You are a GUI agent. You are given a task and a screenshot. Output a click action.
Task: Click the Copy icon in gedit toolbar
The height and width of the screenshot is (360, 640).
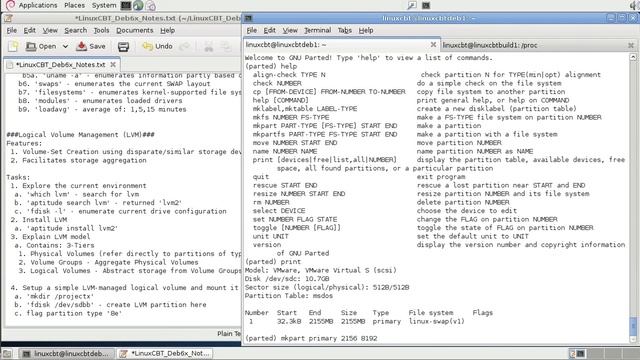[226, 47]
